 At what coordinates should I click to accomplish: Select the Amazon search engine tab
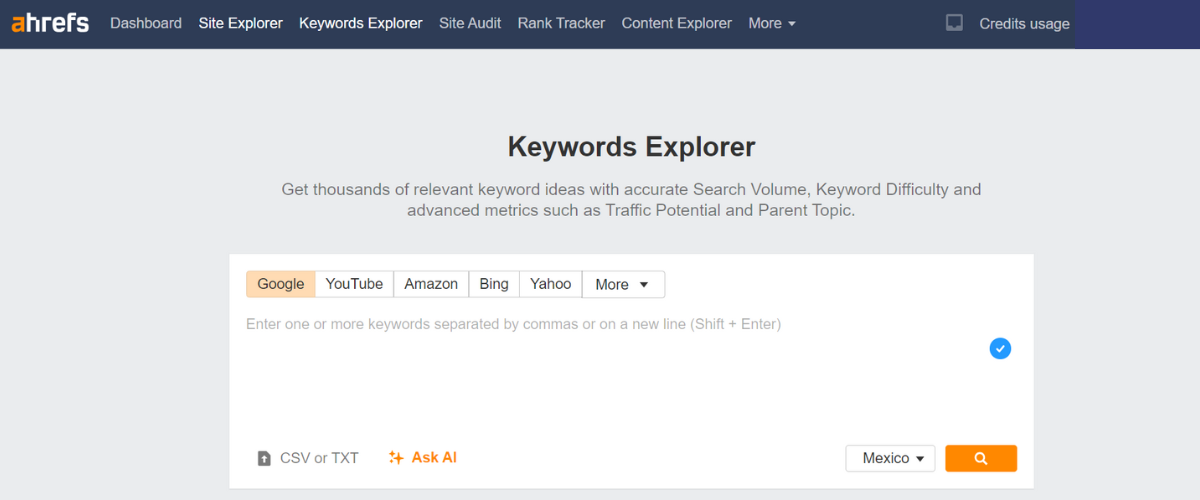pyautogui.click(x=431, y=284)
